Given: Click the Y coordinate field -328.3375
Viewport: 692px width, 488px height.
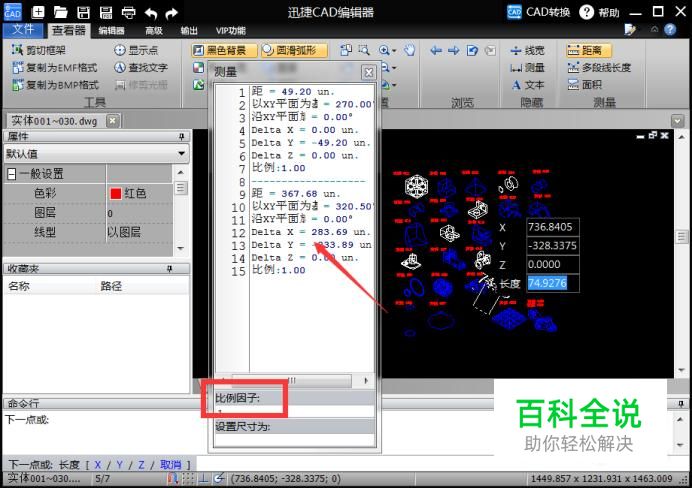Looking at the screenshot, I should (553, 246).
